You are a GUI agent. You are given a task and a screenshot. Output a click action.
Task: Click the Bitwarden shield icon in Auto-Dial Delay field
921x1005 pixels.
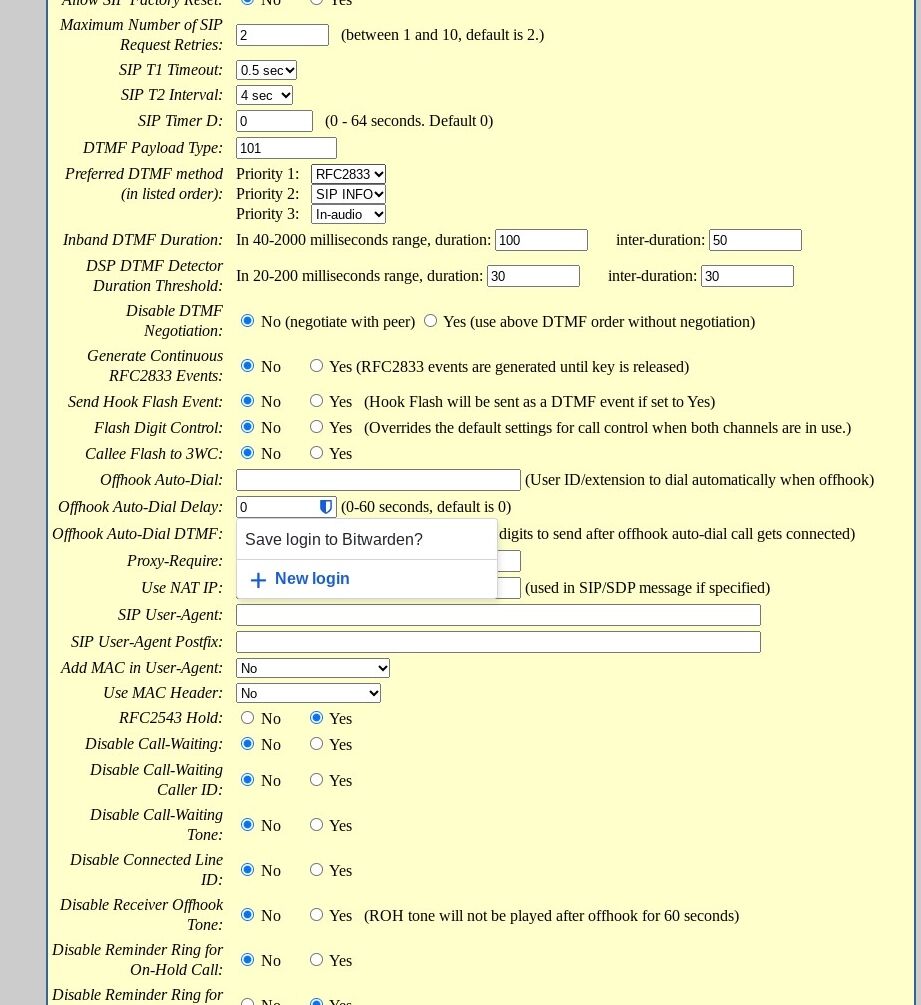(326, 507)
